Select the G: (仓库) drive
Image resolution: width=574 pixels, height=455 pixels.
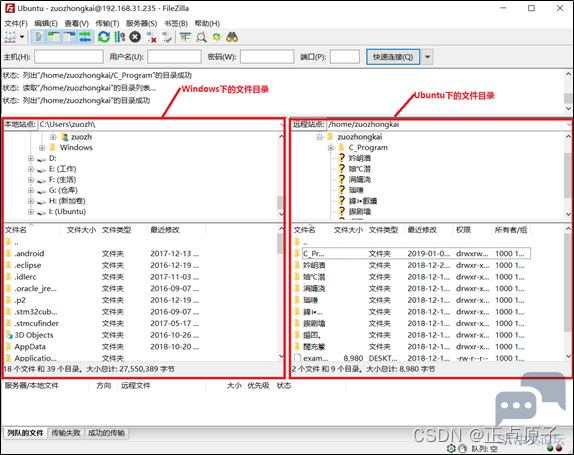[63, 190]
